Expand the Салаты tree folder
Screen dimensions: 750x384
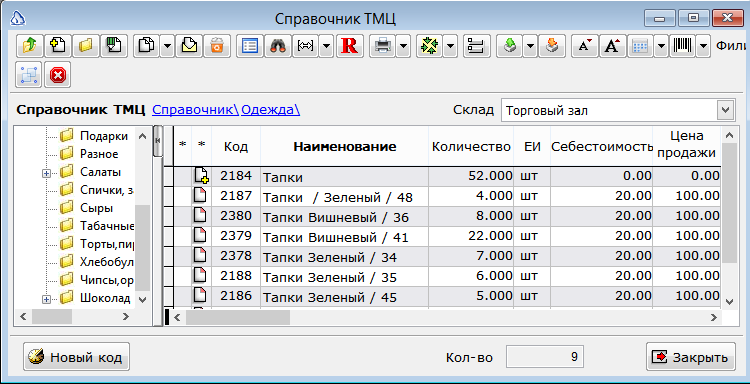[x=46, y=173]
